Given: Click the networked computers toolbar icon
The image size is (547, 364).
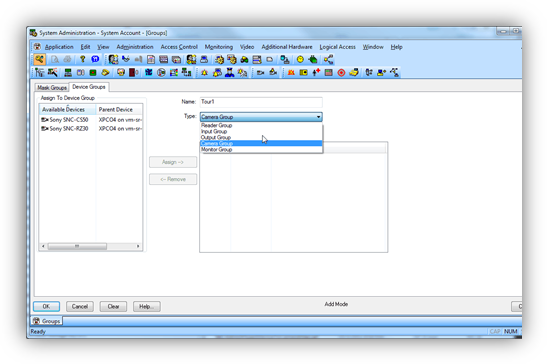Looking at the screenshot, I should 186,73.
